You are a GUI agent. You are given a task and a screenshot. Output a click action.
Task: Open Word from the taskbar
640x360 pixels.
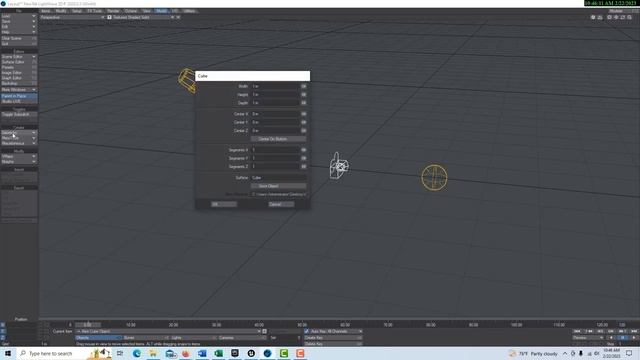pos(202,353)
